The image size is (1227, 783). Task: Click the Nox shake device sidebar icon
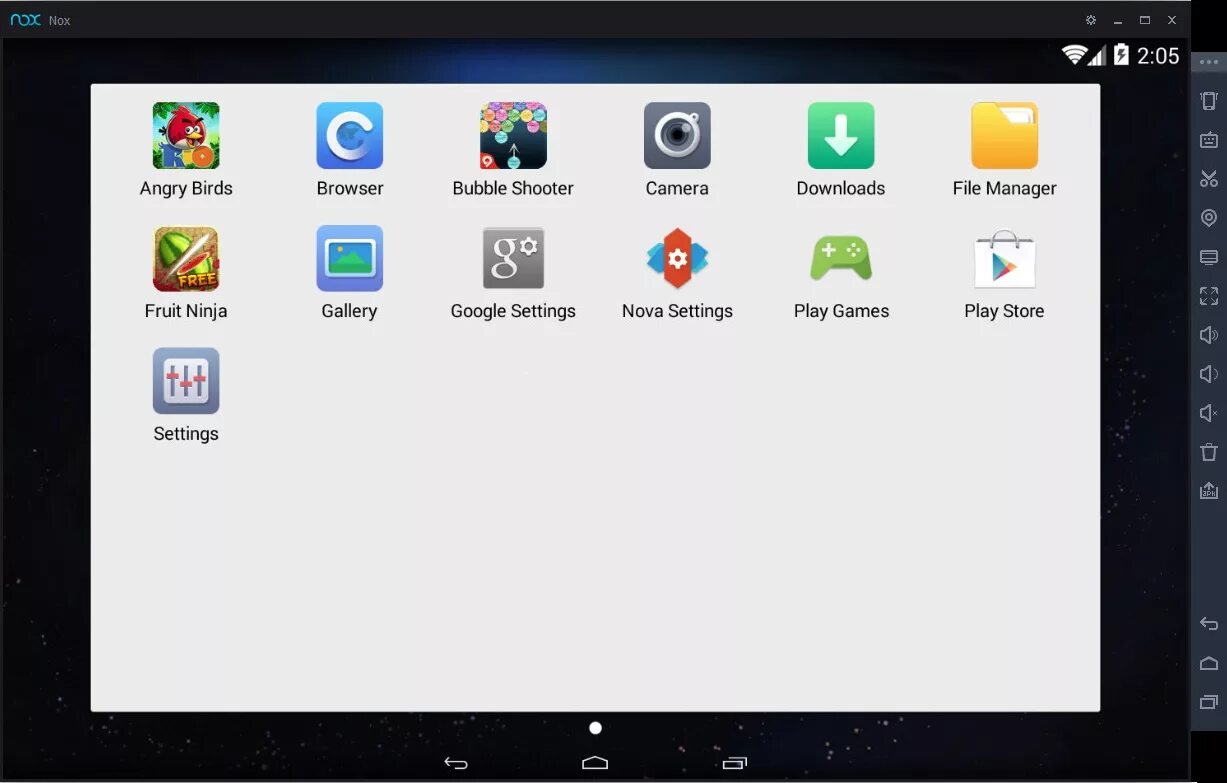pos(1209,100)
